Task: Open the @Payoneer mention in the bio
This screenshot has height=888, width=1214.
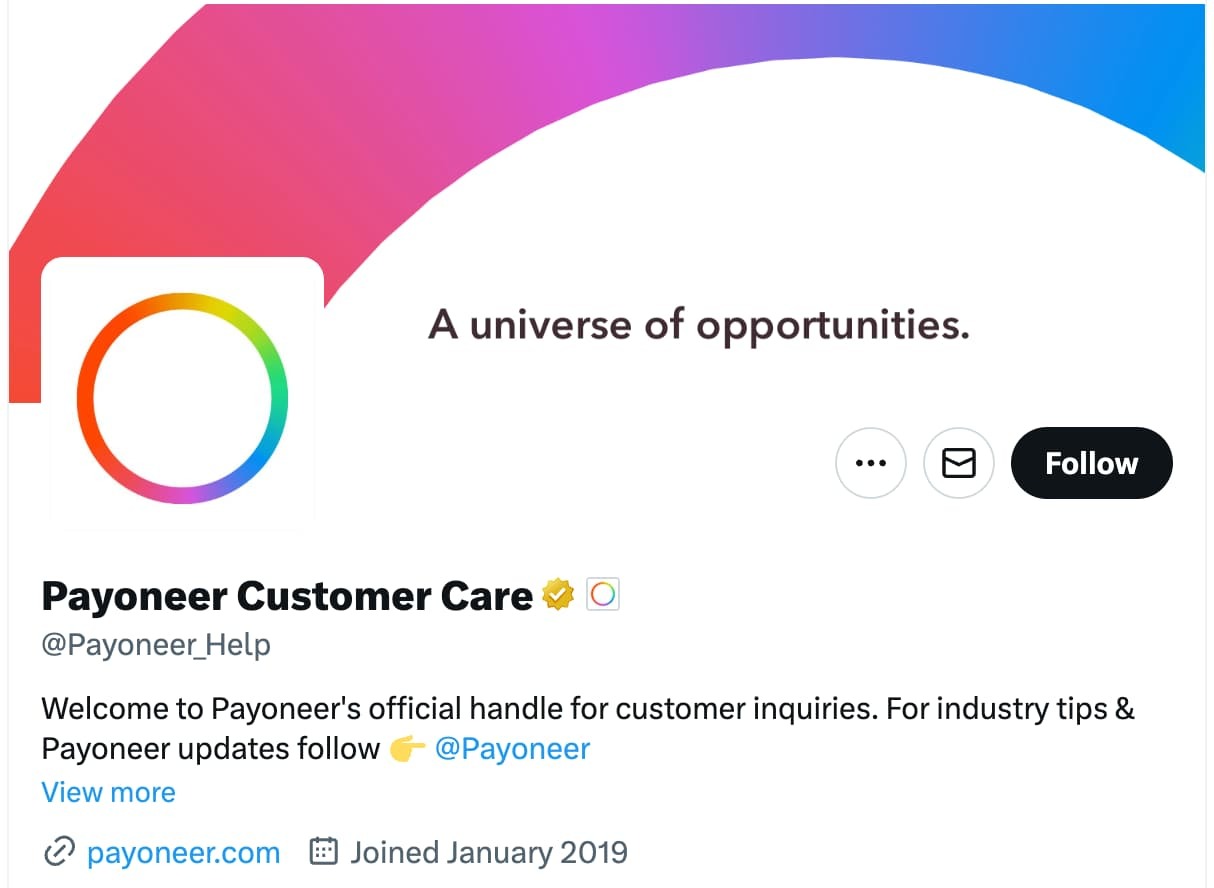Action: 513,748
